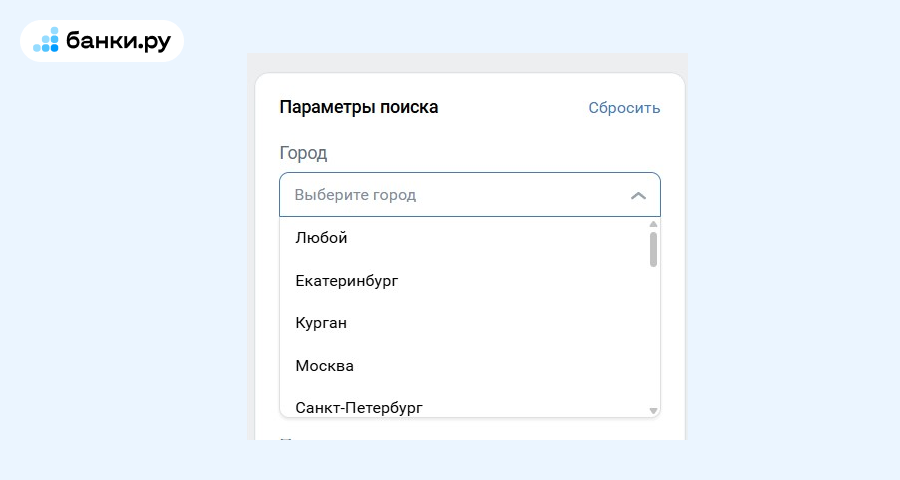Open the банки.ру wordmark text link
This screenshot has height=480, width=900.
point(118,41)
